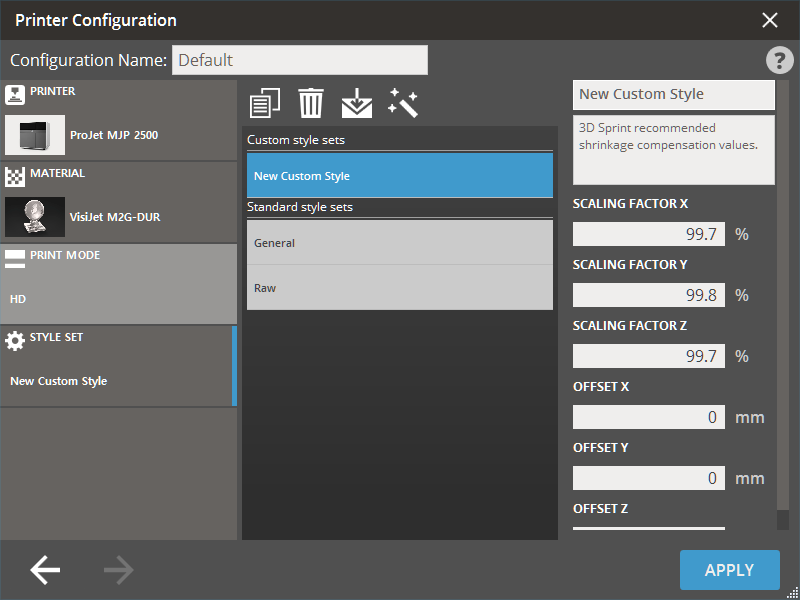Go back using the left arrow

tap(45, 570)
